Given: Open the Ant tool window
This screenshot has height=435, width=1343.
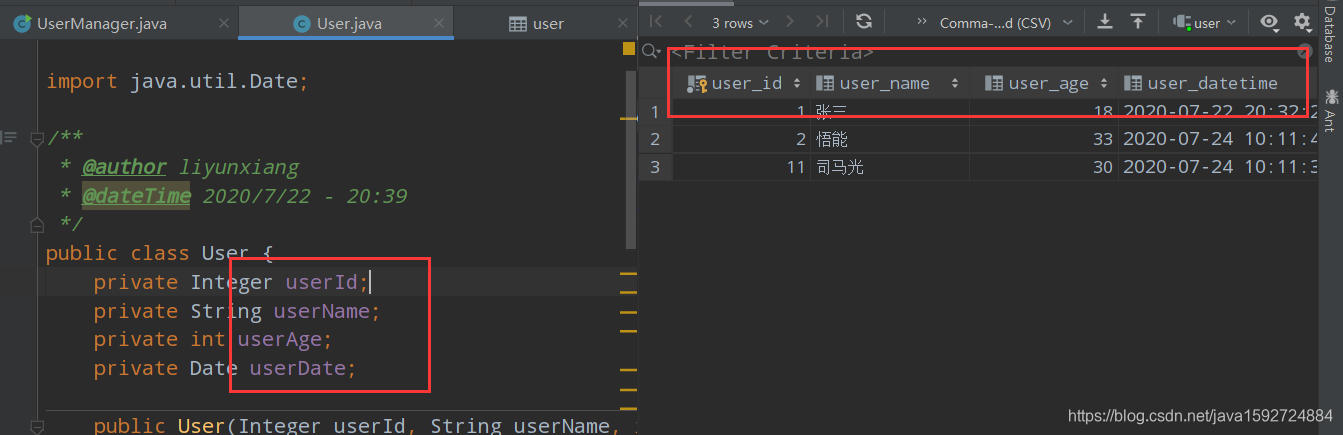Looking at the screenshot, I should (1329, 111).
